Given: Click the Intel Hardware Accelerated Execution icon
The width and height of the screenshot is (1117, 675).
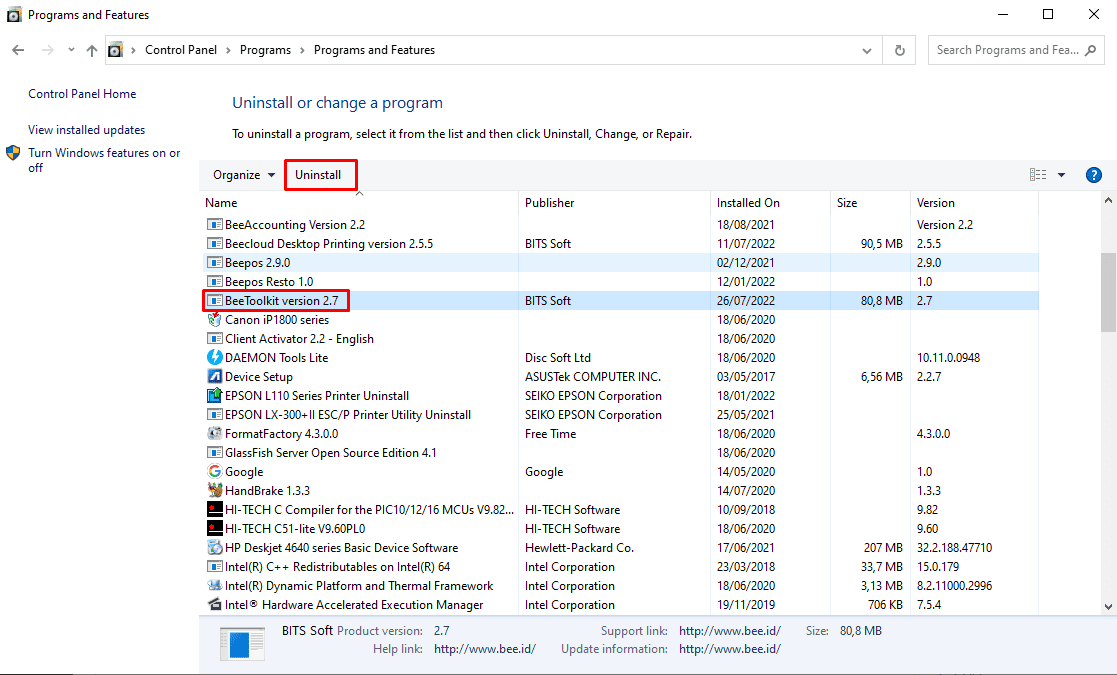Looking at the screenshot, I should tap(214, 605).
